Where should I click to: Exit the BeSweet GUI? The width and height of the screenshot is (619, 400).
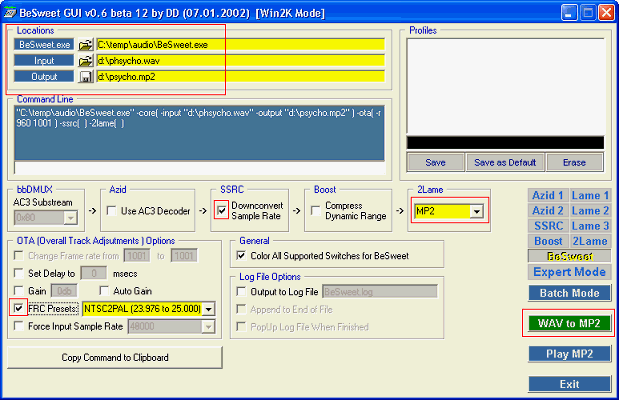(570, 384)
